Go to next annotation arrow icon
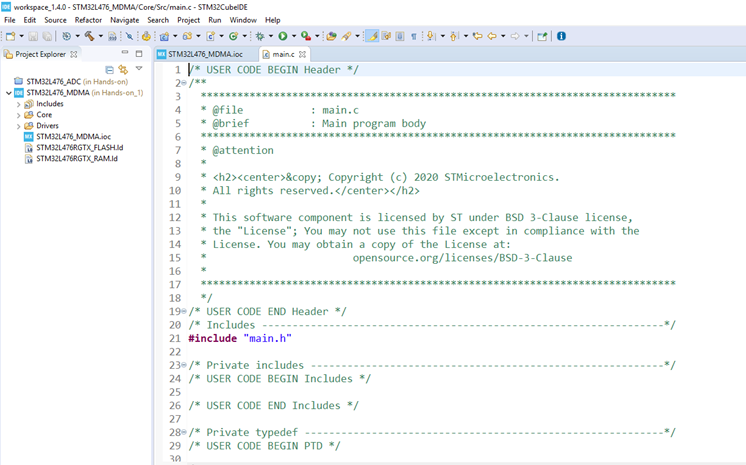 431,36
